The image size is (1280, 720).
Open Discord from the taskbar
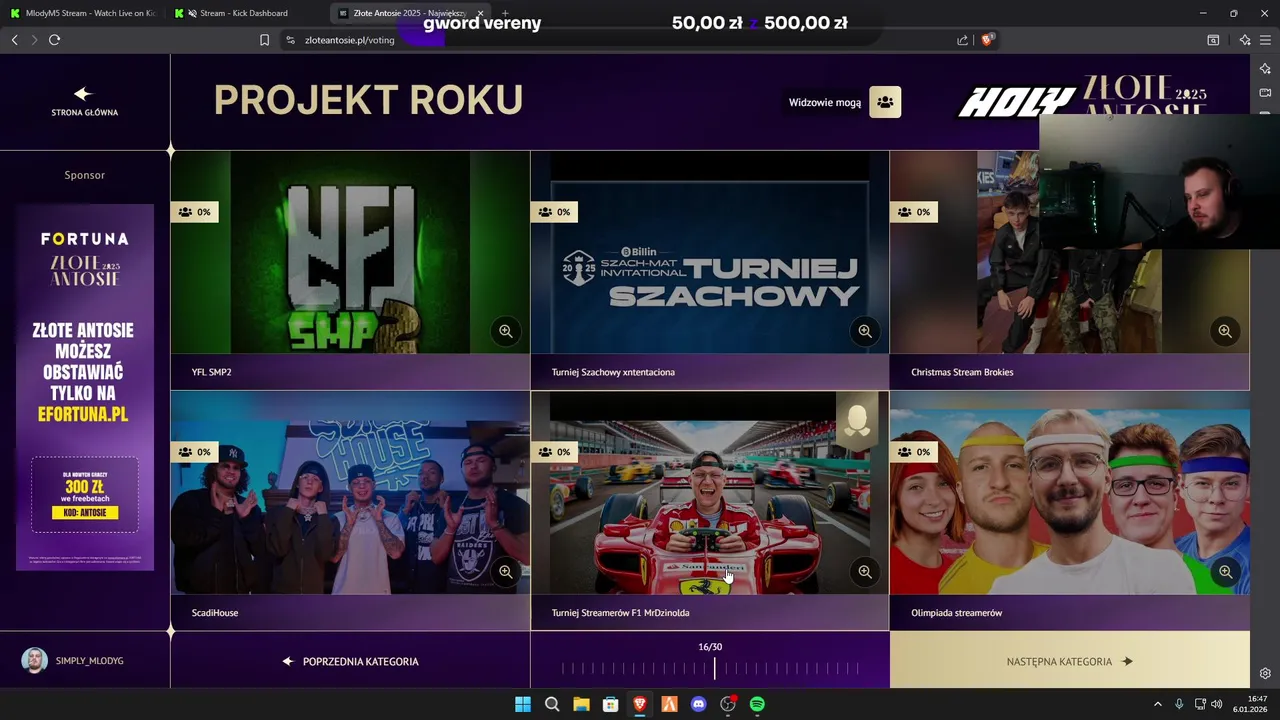tap(699, 704)
